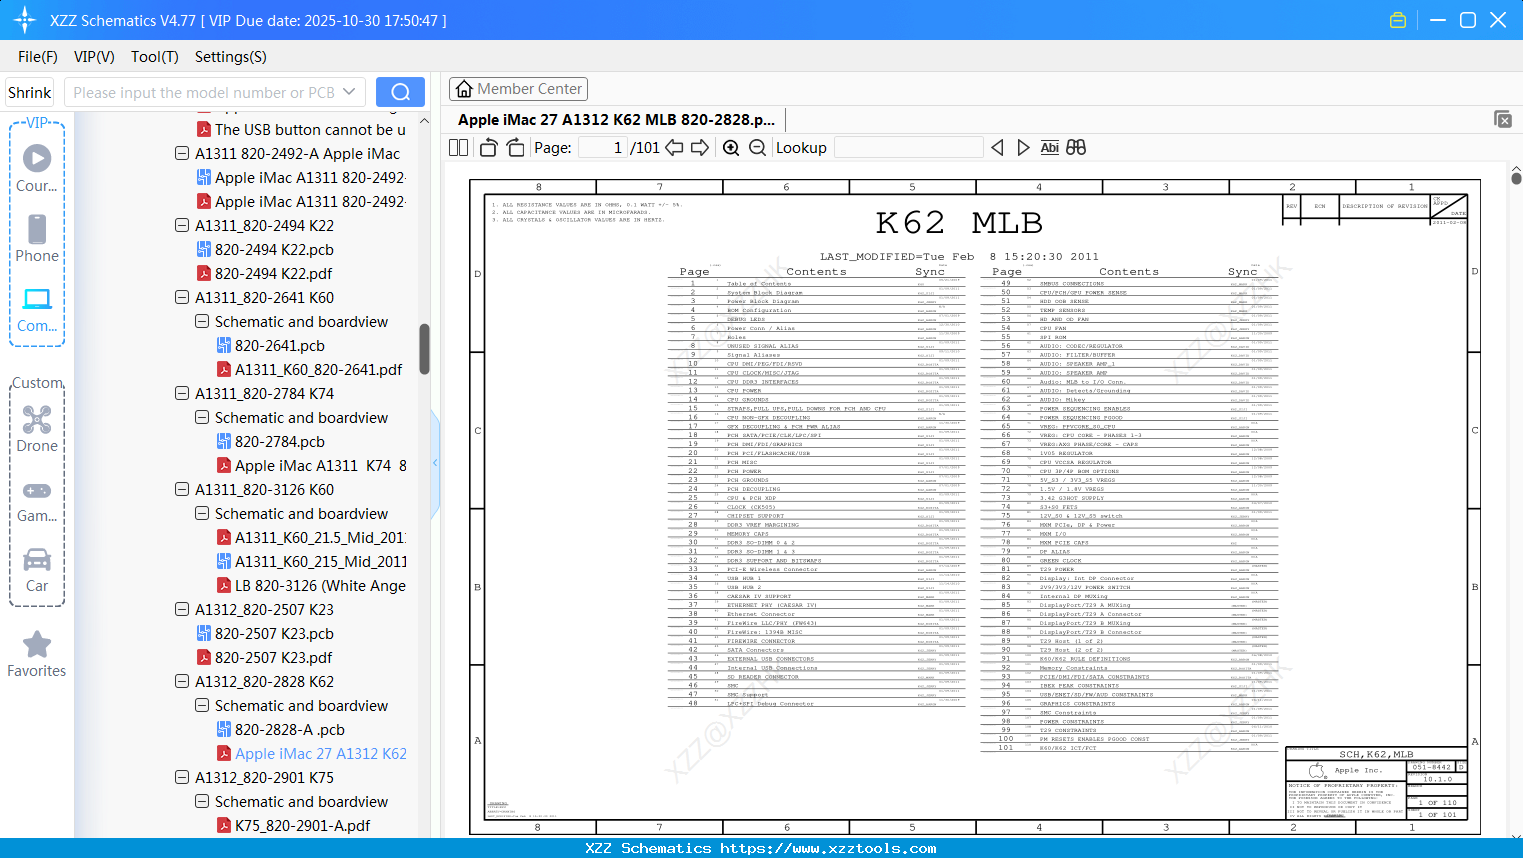Click the restore panel icon at the viewer's right edge
1523x858 pixels.
pos(1503,119)
